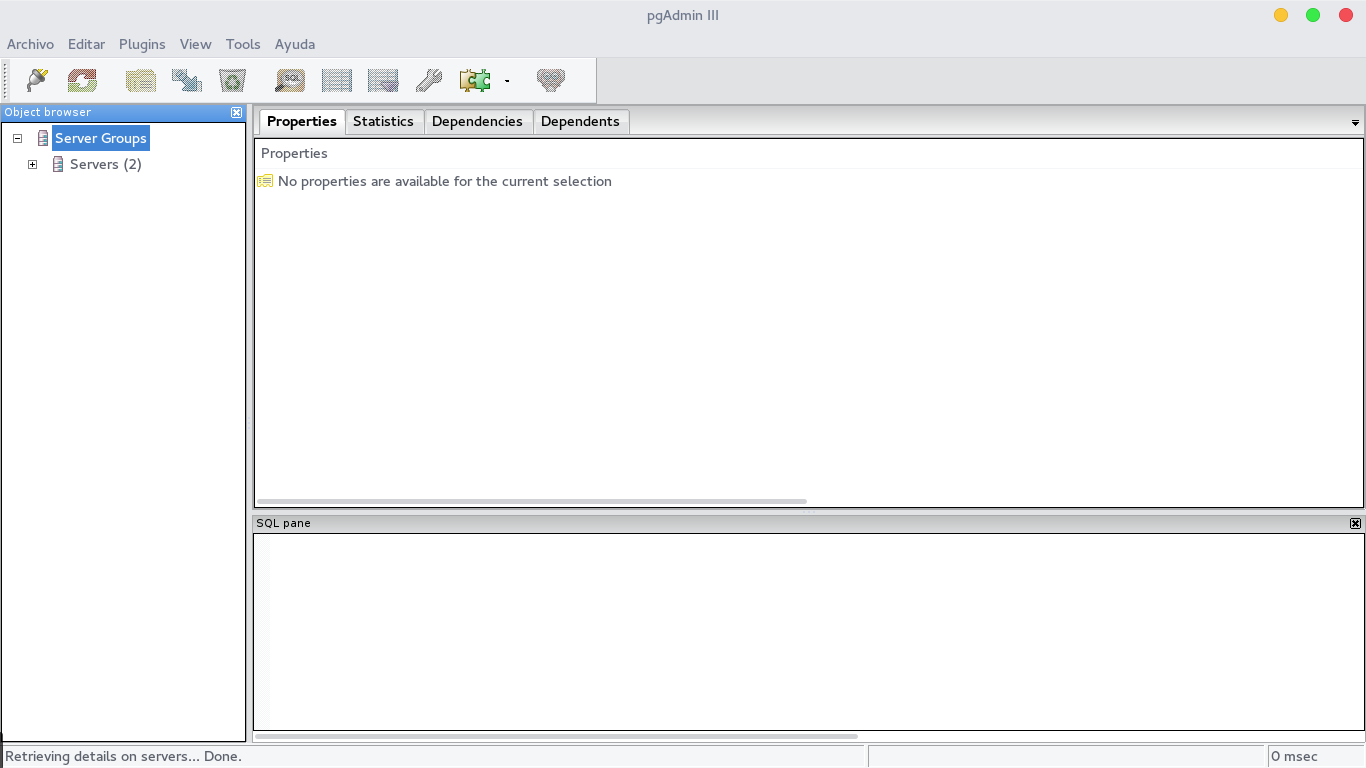Close the Object browser panel

click(x=236, y=112)
